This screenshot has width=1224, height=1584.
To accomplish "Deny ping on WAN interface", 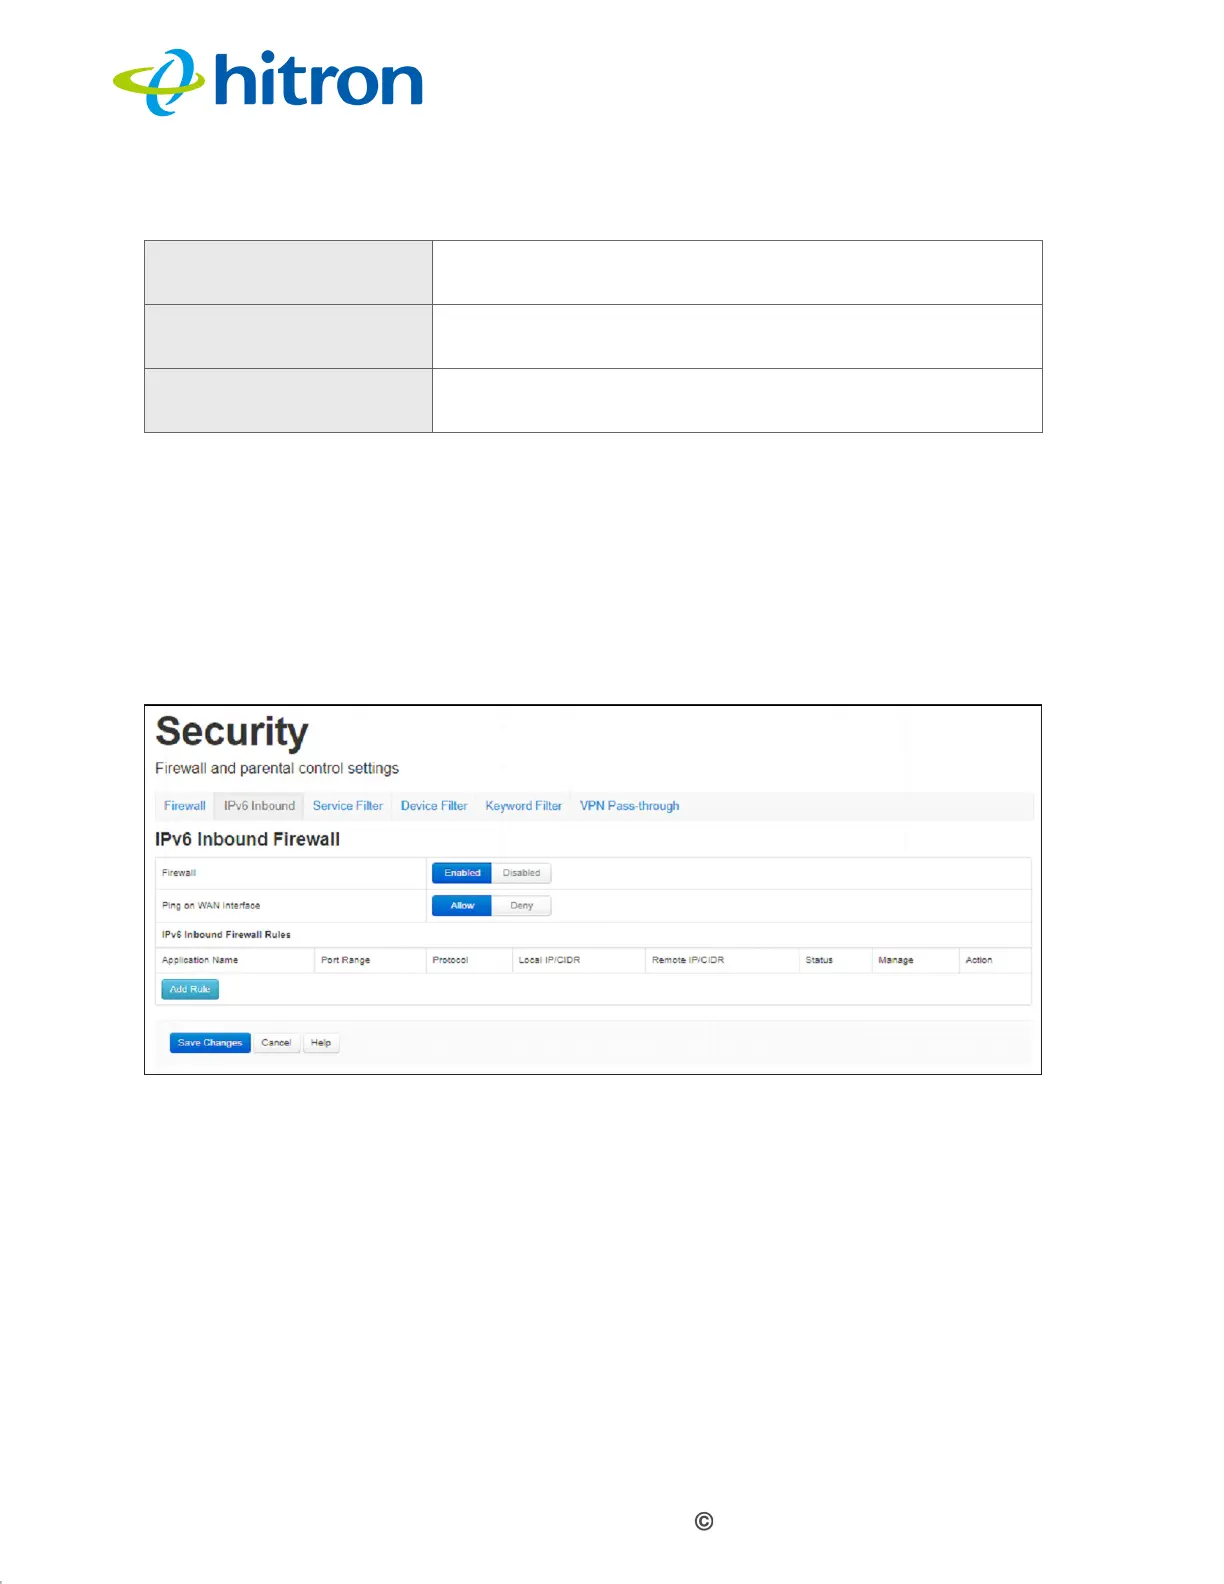I will [x=521, y=906].
